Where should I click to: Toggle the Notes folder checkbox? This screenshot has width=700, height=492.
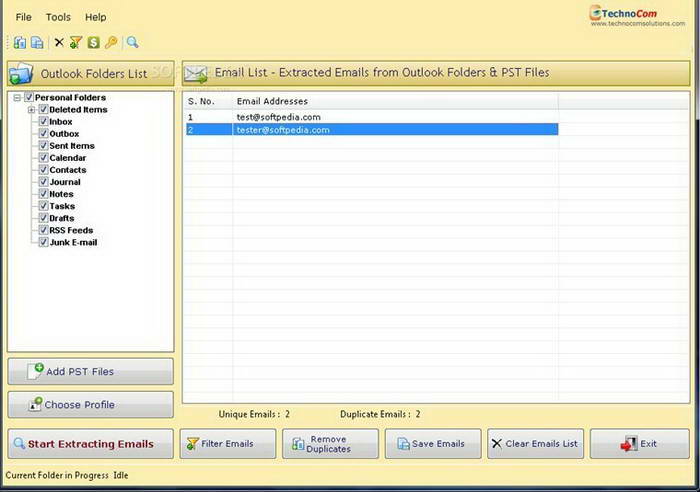pyautogui.click(x=43, y=193)
